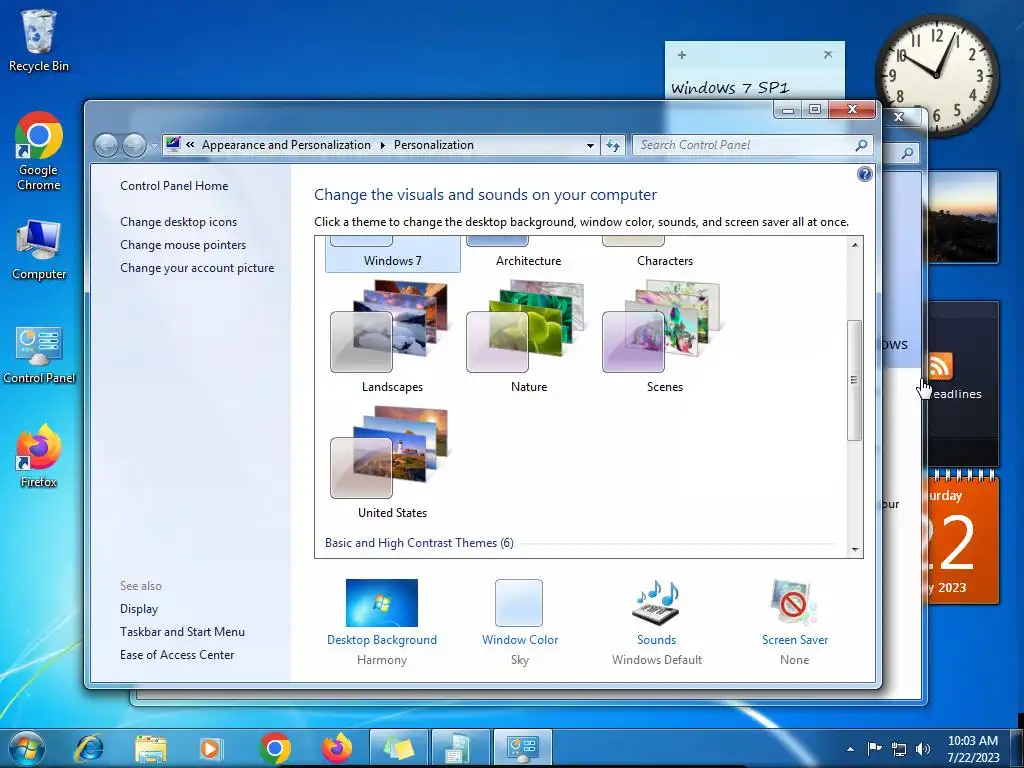The height and width of the screenshot is (768, 1024).
Task: Click the theme list scroll-up arrow
Action: tap(854, 245)
